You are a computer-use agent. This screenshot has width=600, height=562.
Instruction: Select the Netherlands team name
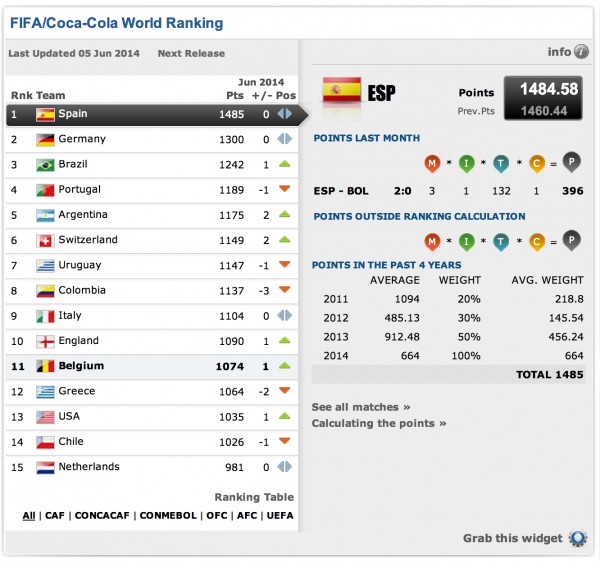[89, 467]
